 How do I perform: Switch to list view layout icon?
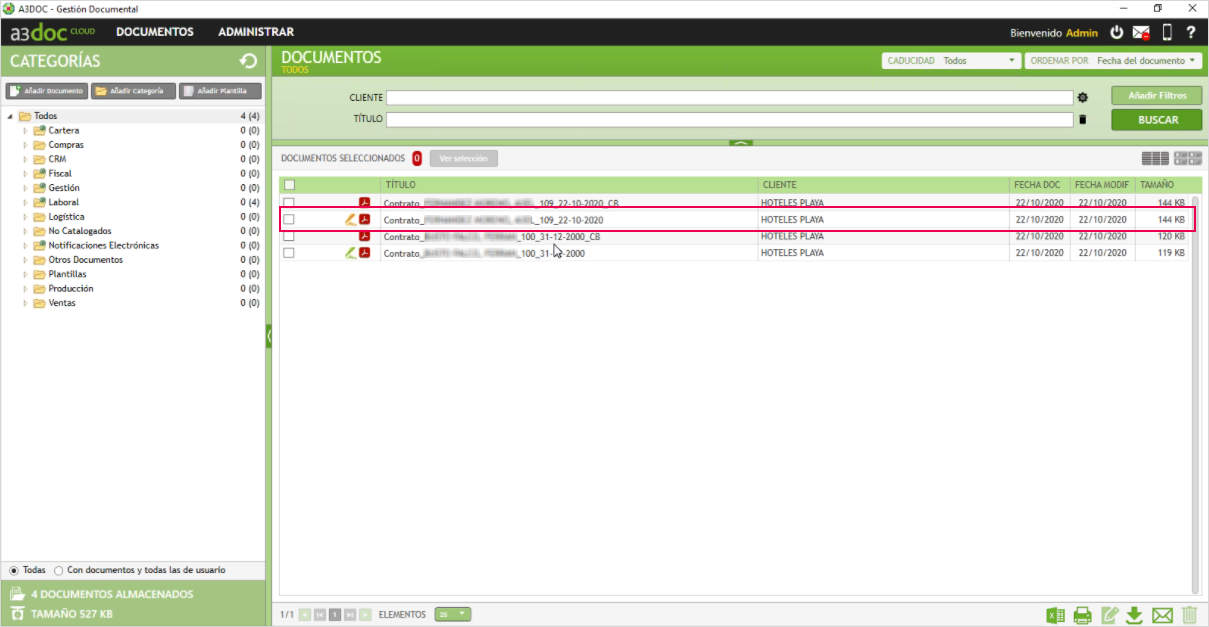pos(1155,158)
